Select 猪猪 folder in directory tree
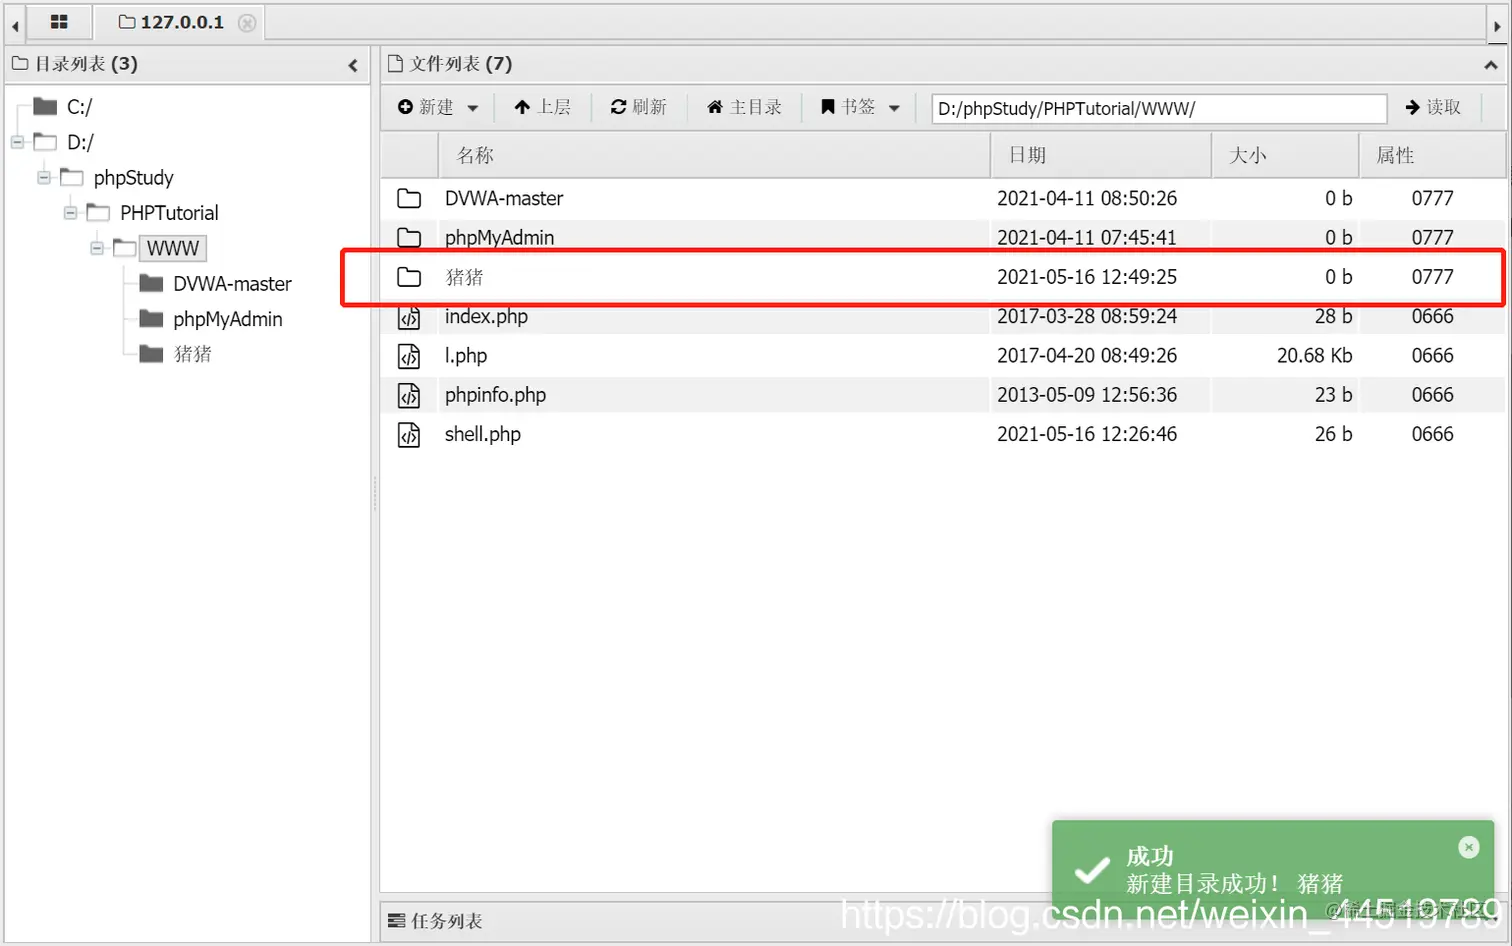Viewport: 1512px width, 946px height. click(192, 354)
